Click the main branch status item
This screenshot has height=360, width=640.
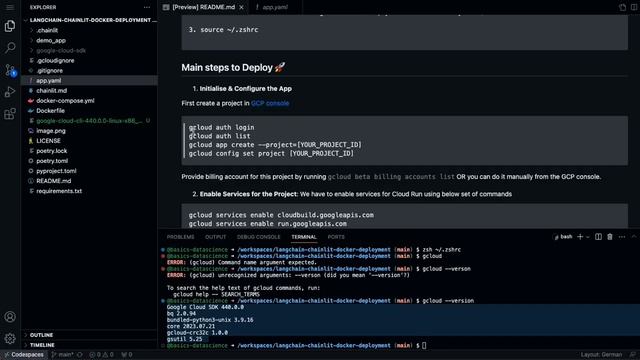tap(63, 354)
